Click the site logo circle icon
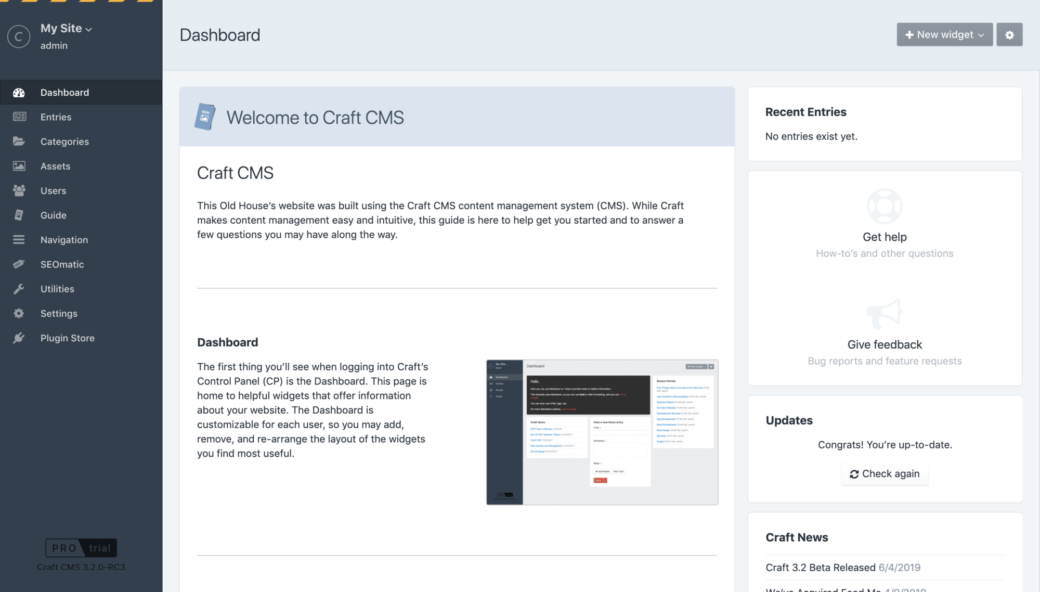 [19, 36]
